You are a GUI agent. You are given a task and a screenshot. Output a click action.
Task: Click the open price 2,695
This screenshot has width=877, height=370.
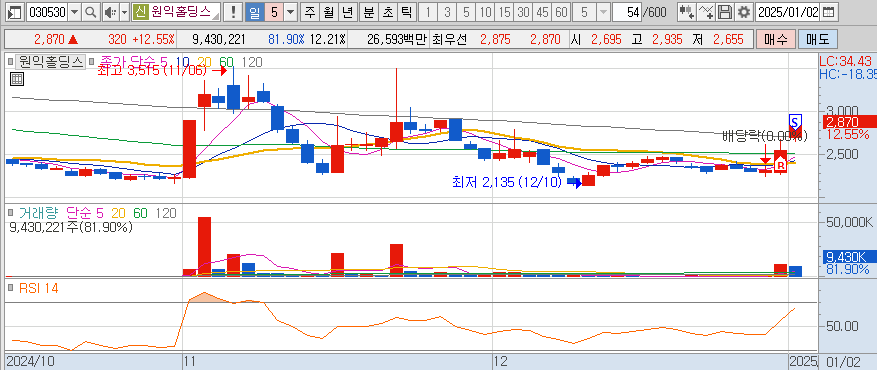tap(606, 40)
